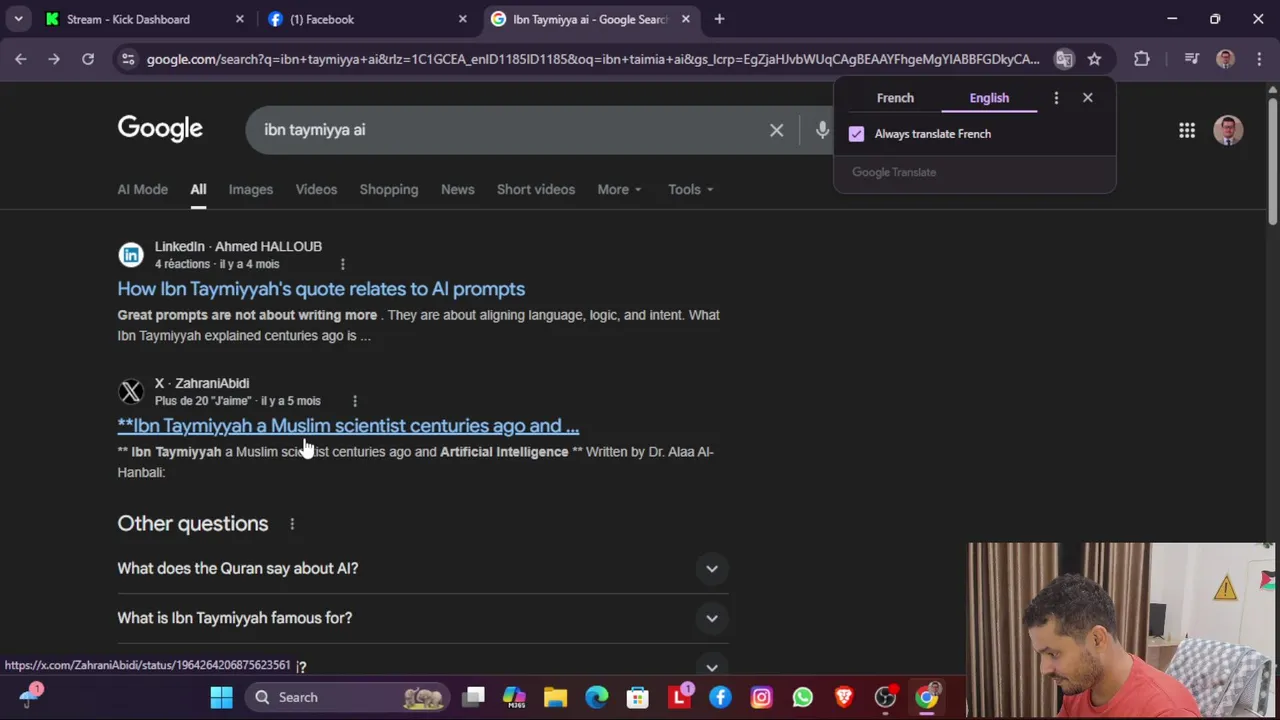Open Chrome profile avatar in toolbar
This screenshot has height=720, width=1280.
(x=1225, y=59)
